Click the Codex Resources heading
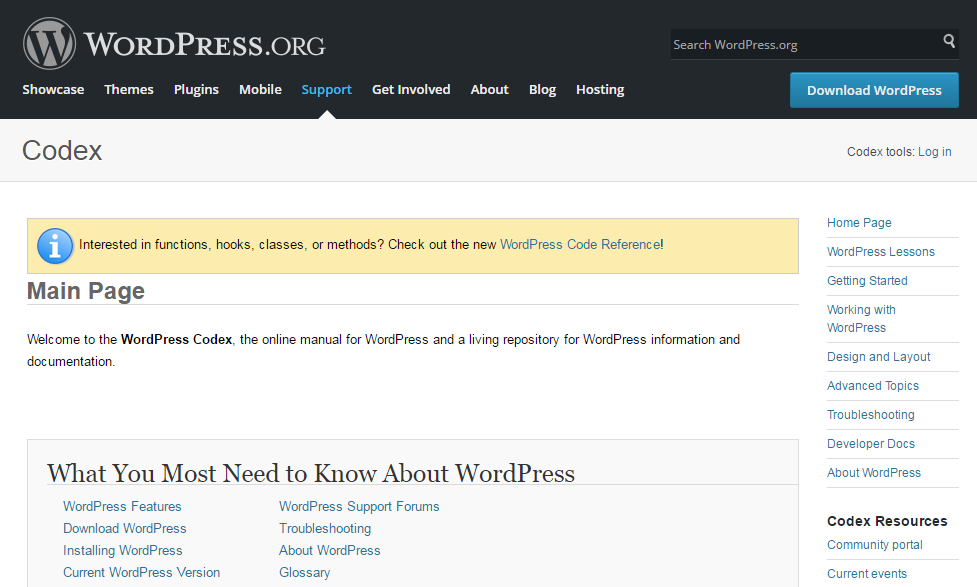 click(x=887, y=521)
